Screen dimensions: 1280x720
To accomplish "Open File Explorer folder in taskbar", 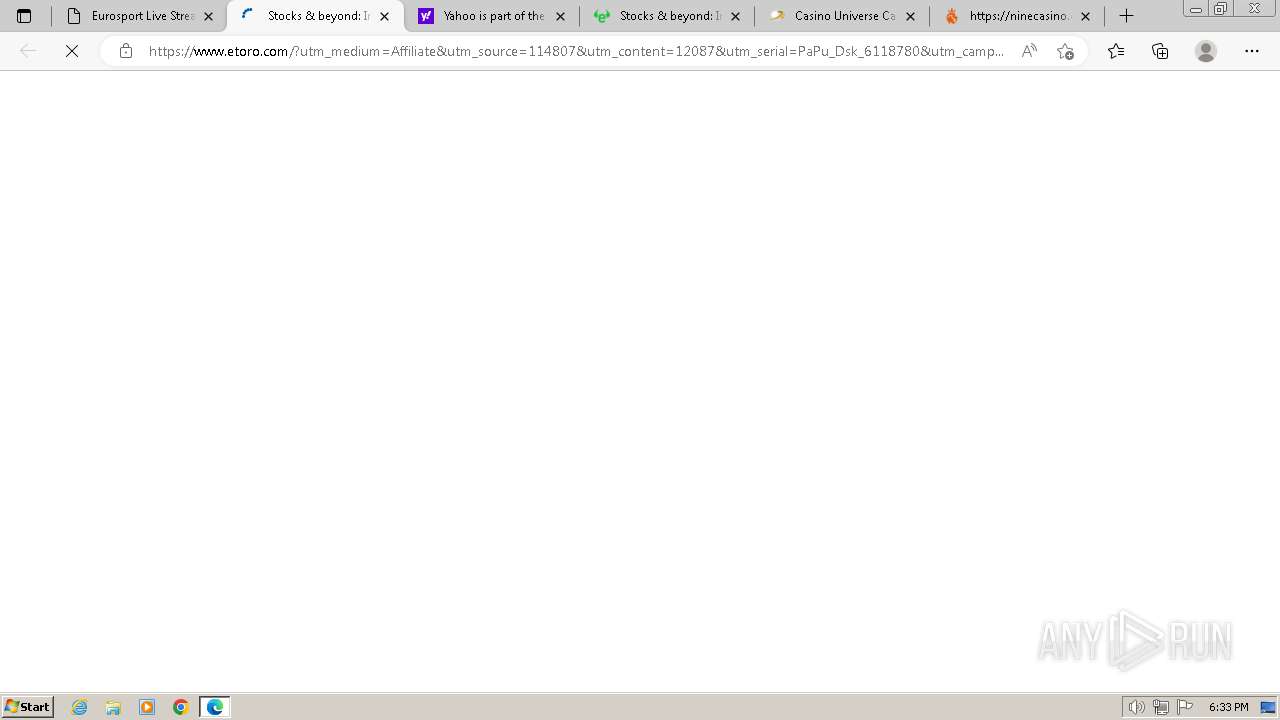I will (x=113, y=707).
